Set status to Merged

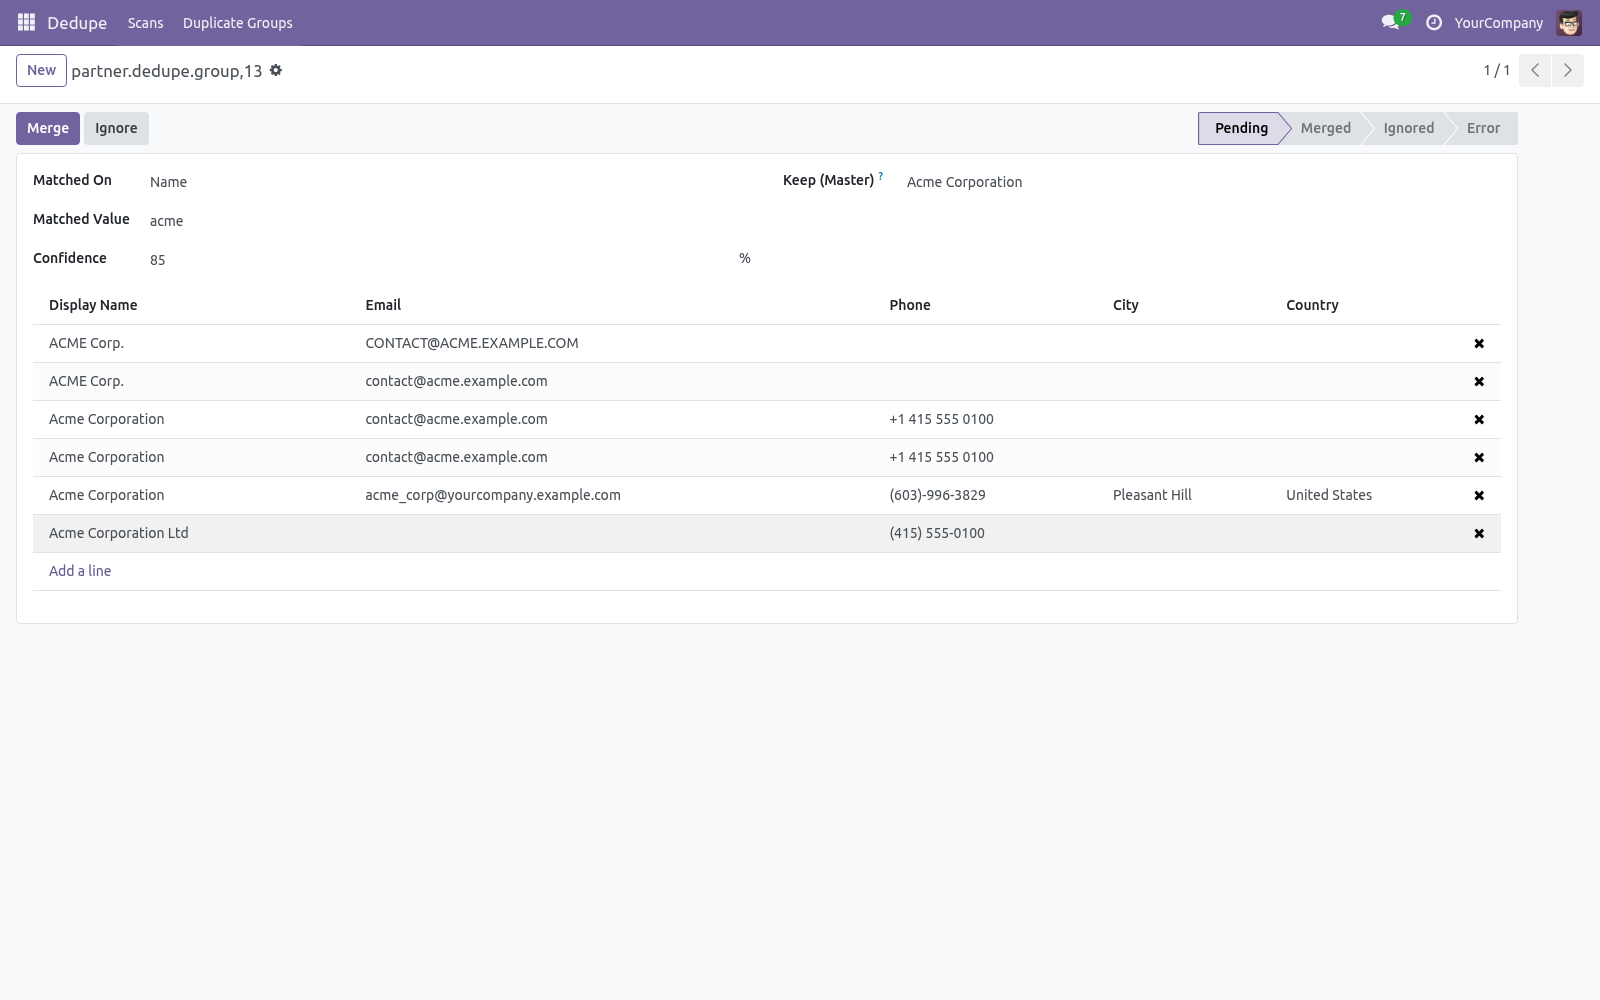pos(1325,128)
